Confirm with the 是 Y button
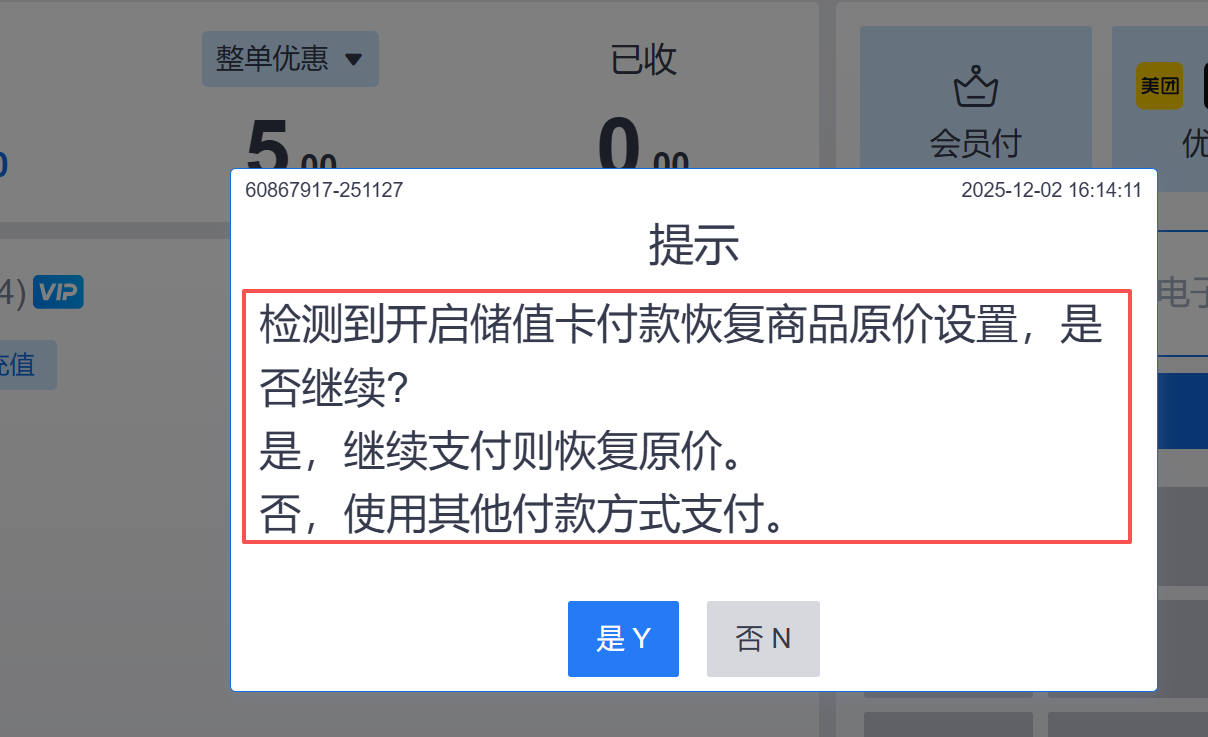Viewport: 1208px width, 737px height. (623, 639)
